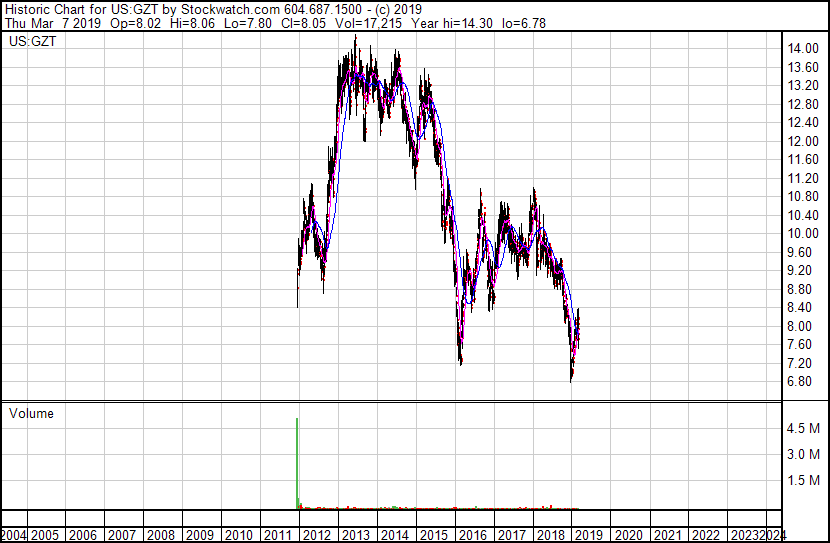Click the tall green volume spike bar
This screenshot has height=543, width=830.
coord(297,463)
